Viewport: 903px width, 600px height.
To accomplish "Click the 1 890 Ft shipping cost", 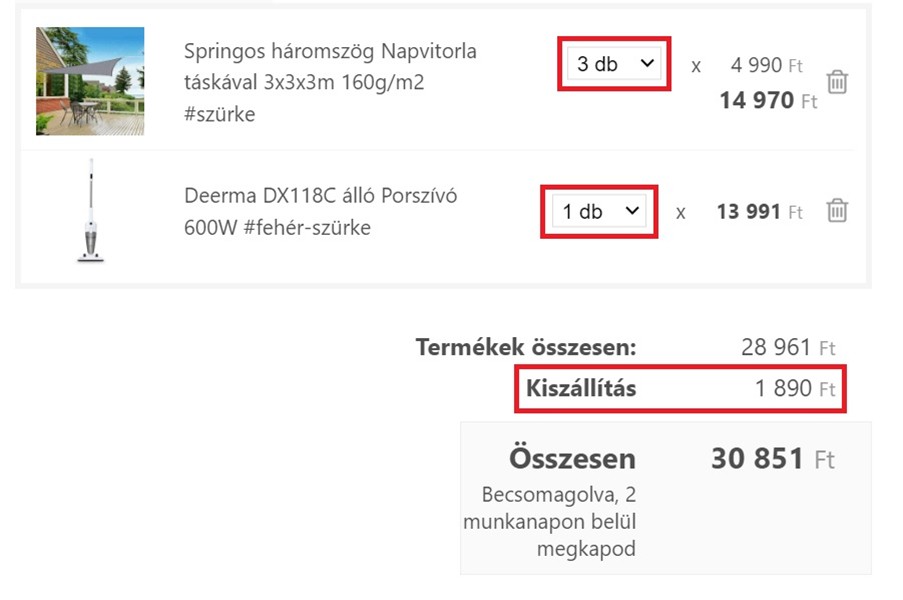I will click(795, 388).
